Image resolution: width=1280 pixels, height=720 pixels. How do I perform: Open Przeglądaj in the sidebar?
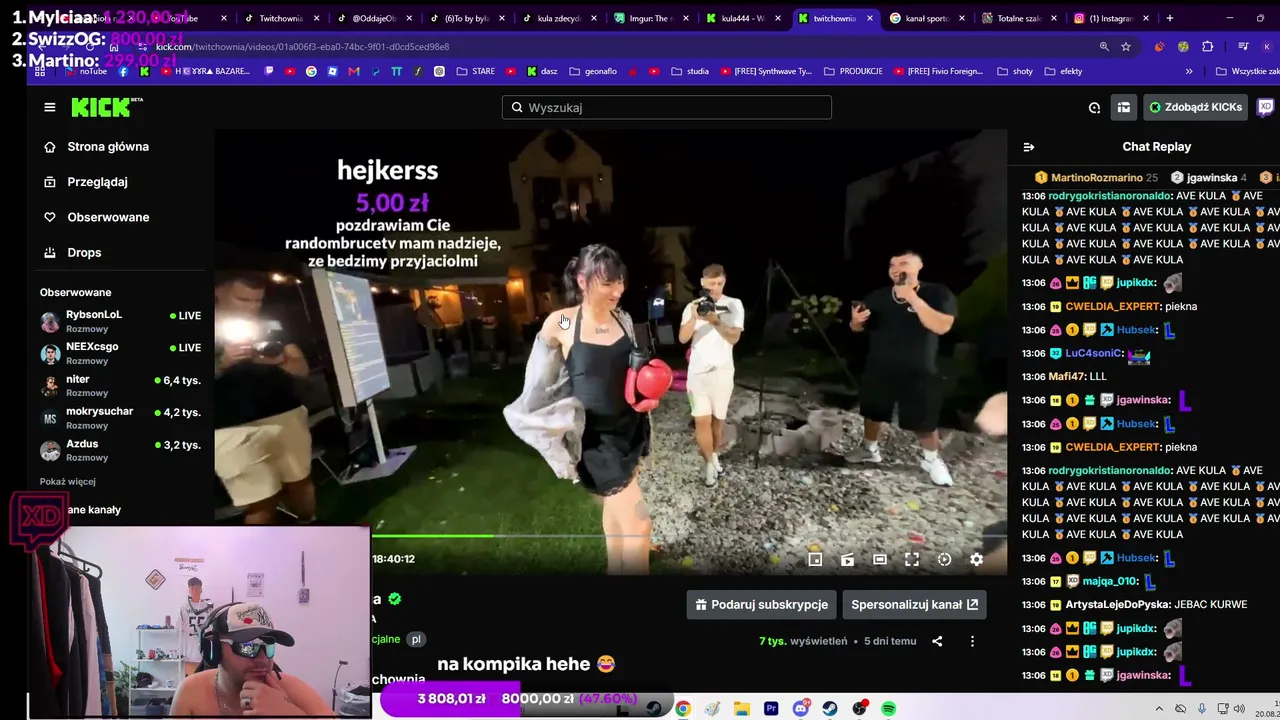coord(97,182)
